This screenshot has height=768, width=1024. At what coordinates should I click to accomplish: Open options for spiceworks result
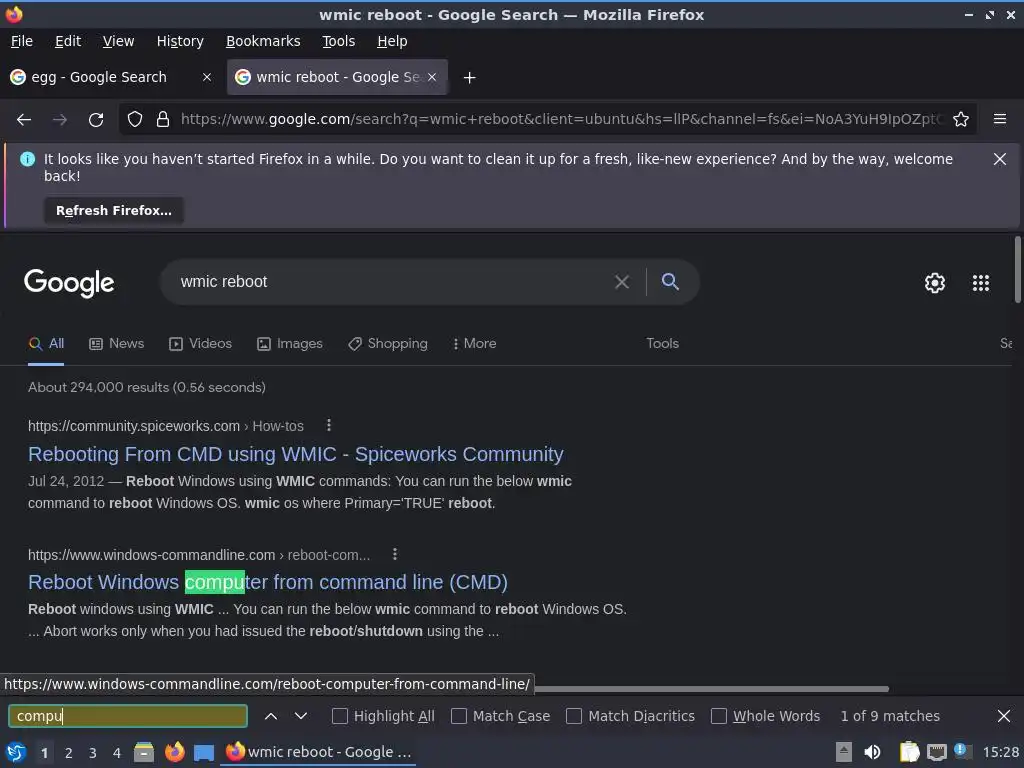(x=328, y=426)
